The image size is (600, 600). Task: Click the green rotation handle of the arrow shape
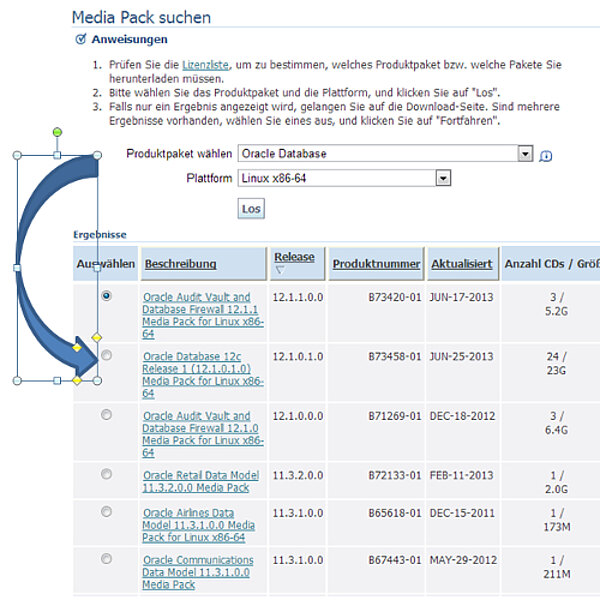point(57,132)
